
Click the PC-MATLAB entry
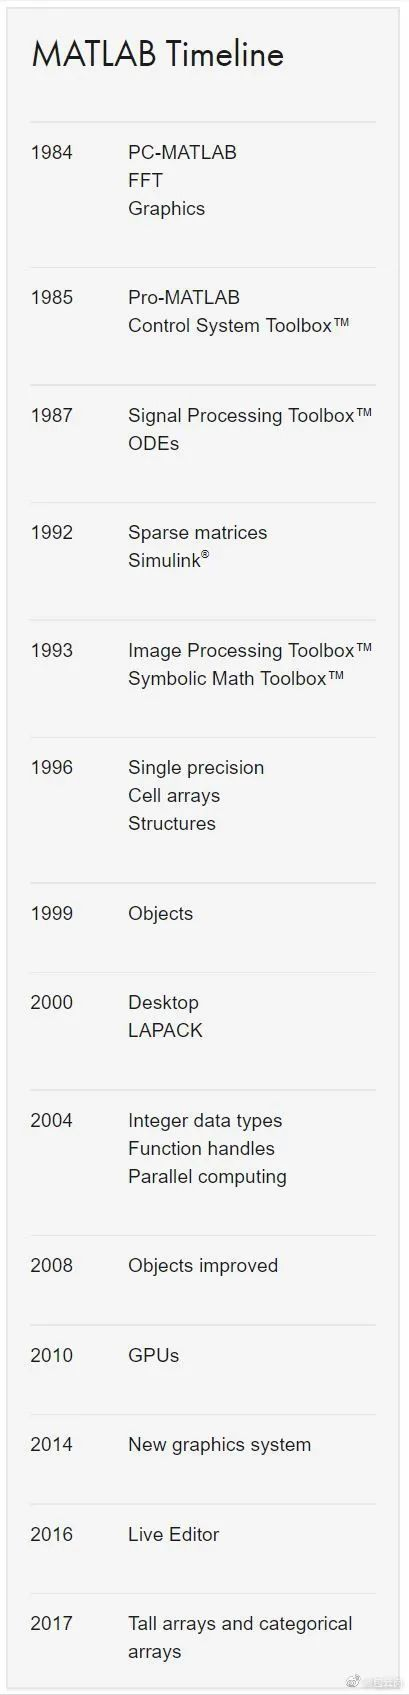(x=182, y=153)
